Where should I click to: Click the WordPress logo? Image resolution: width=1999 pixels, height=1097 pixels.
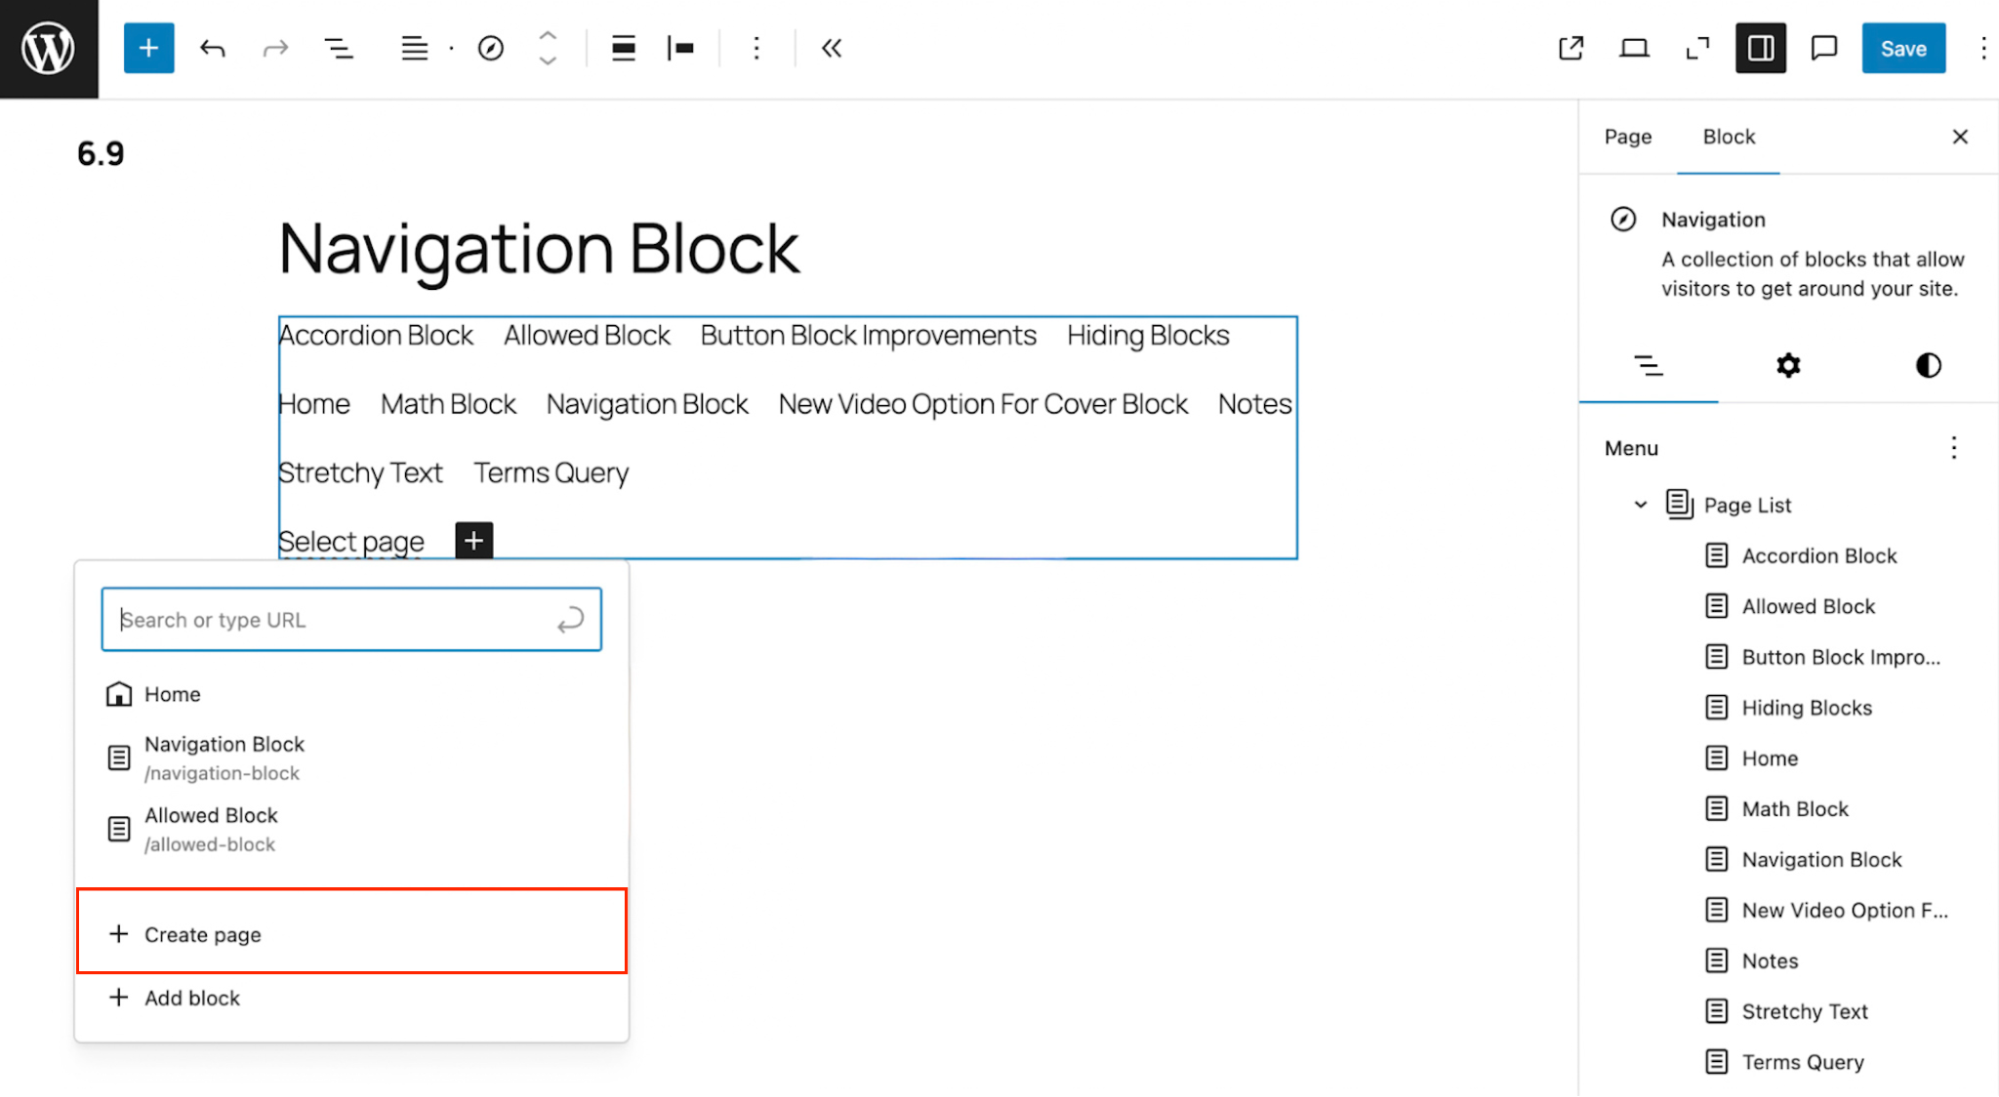click(x=48, y=47)
